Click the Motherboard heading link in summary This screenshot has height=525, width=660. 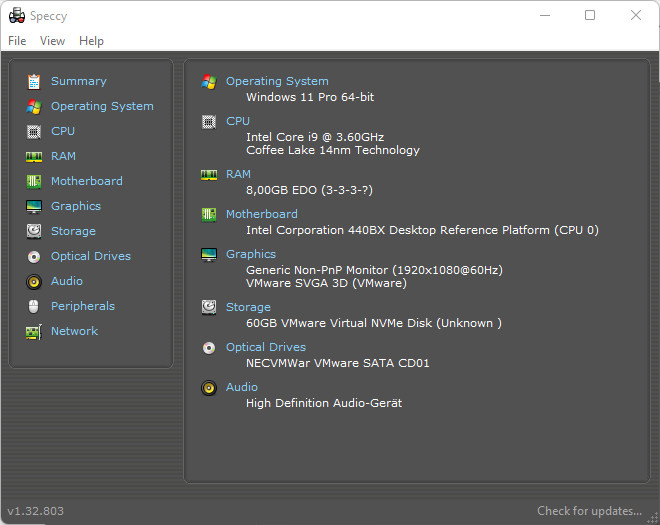pos(262,214)
